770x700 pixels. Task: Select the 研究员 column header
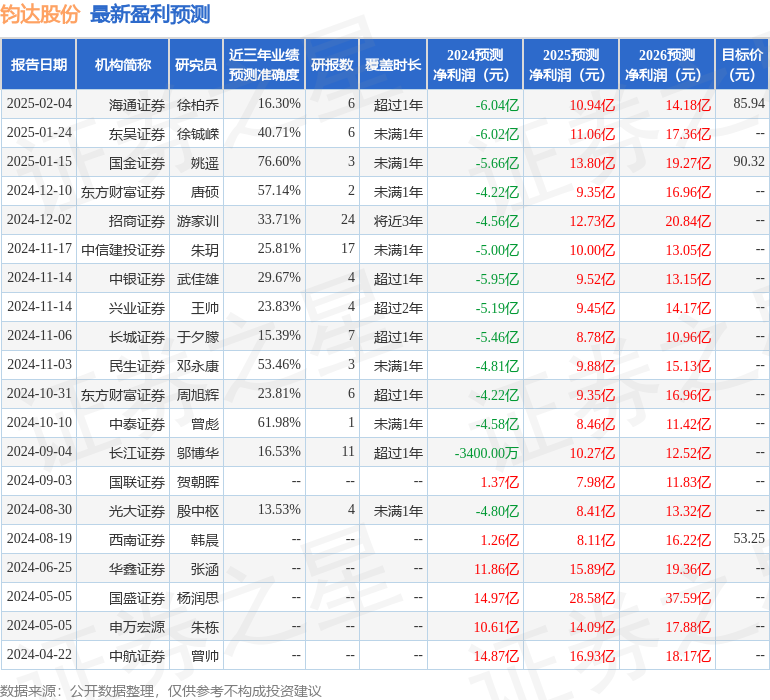pyautogui.click(x=196, y=64)
